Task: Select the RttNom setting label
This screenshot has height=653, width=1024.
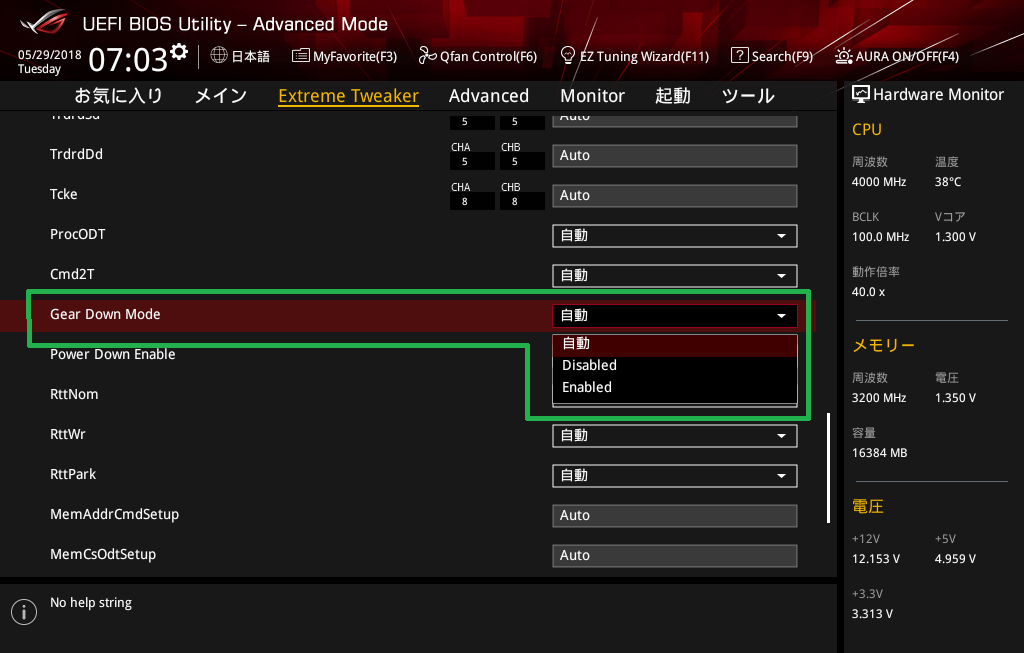Action: click(74, 394)
